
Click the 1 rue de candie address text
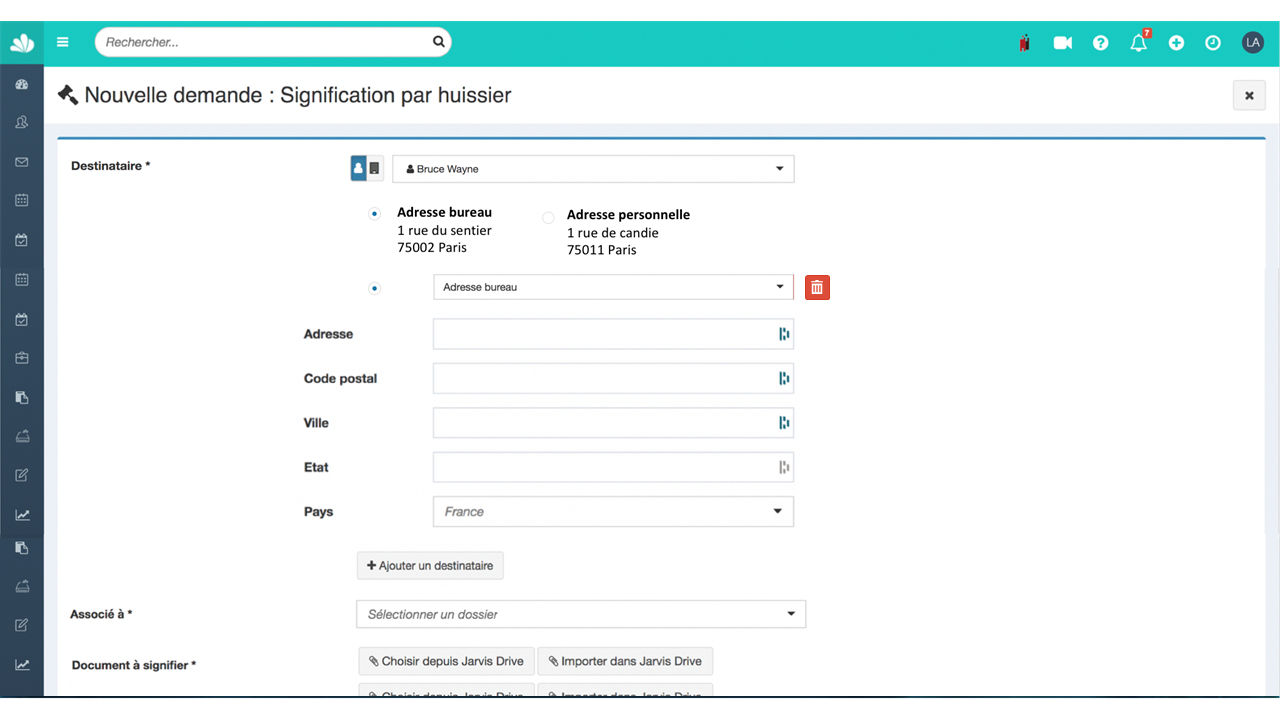pyautogui.click(x=612, y=233)
